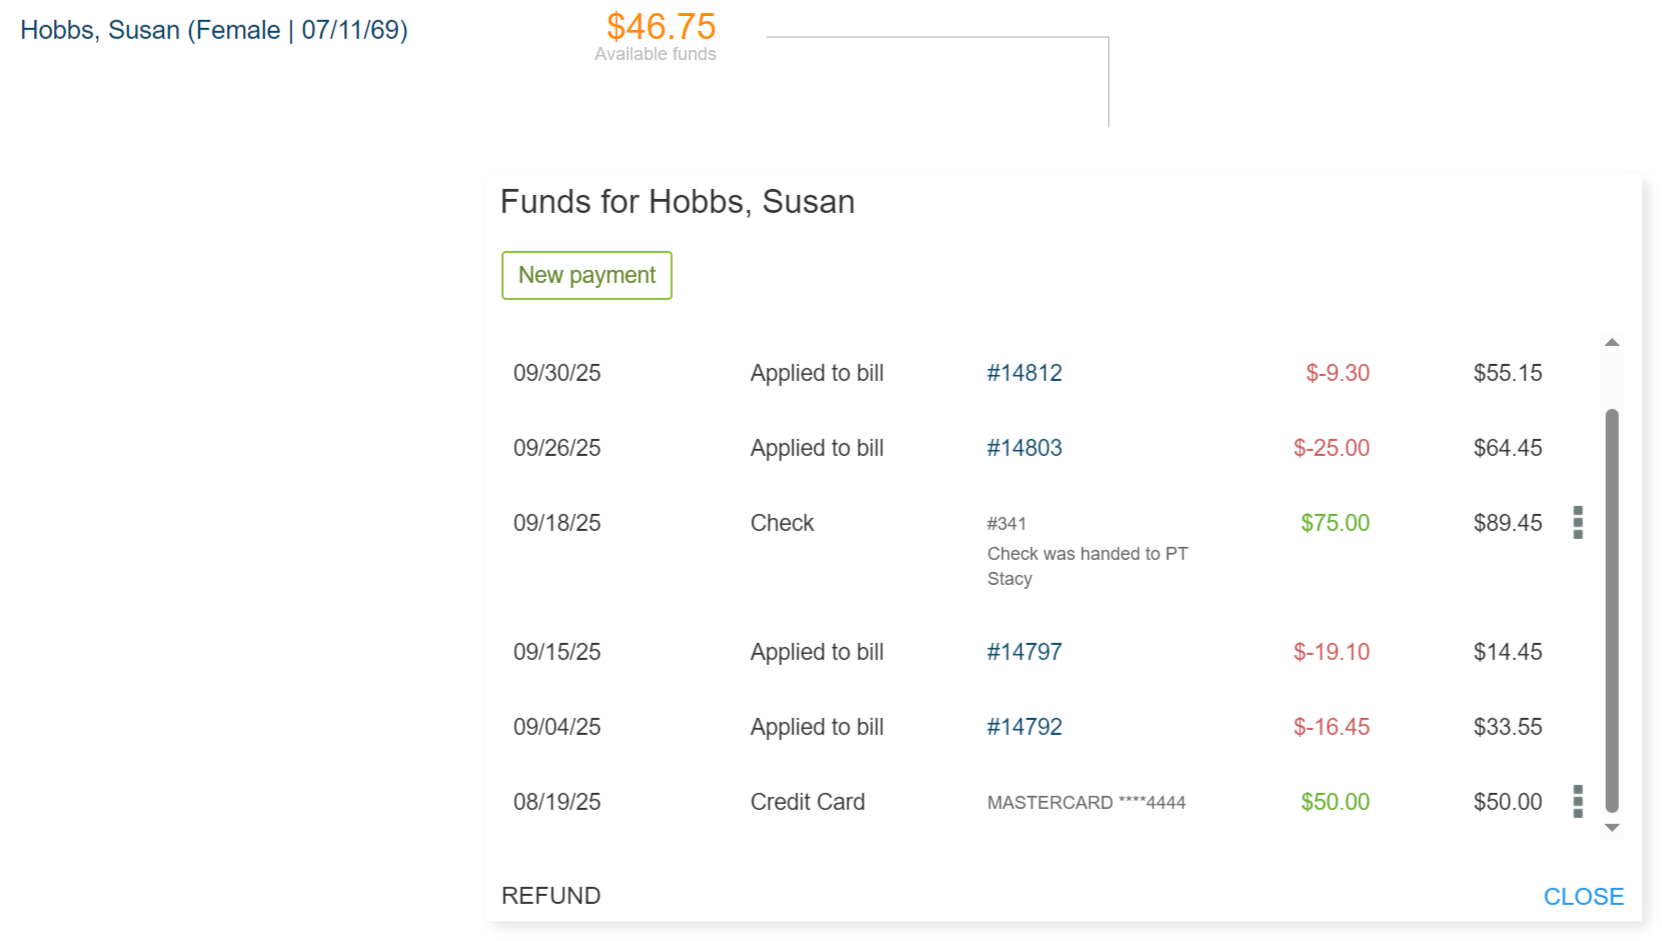1662x941 pixels.
Task: Click the green $75.00 check amount
Action: coord(1335,523)
